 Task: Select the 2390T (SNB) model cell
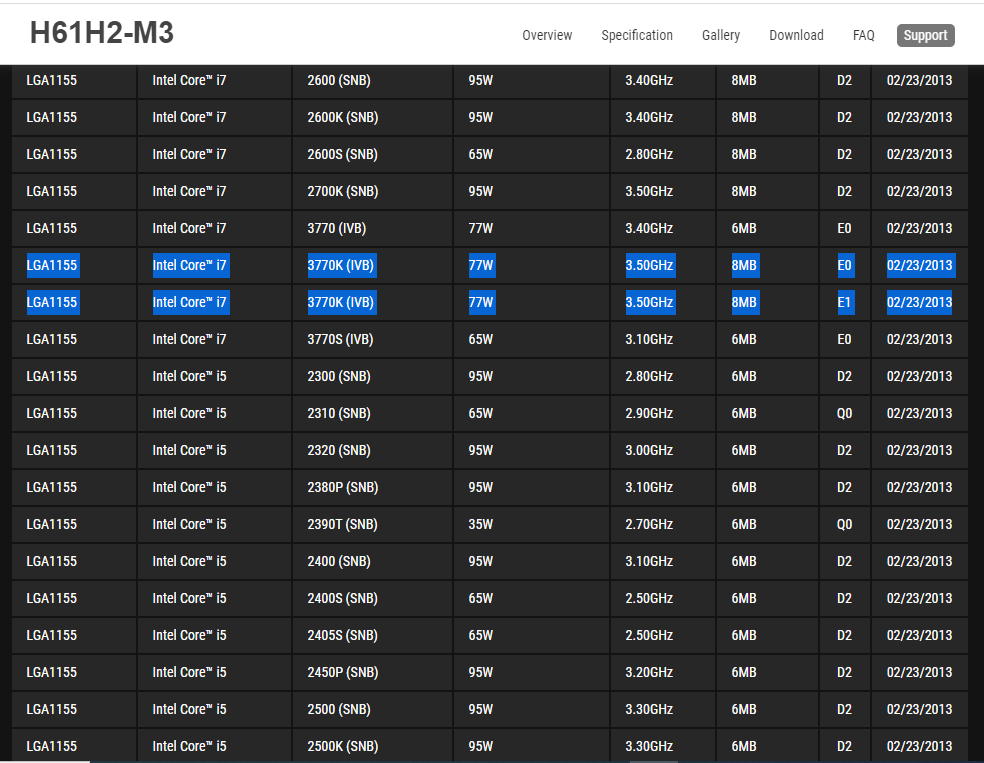coord(342,524)
